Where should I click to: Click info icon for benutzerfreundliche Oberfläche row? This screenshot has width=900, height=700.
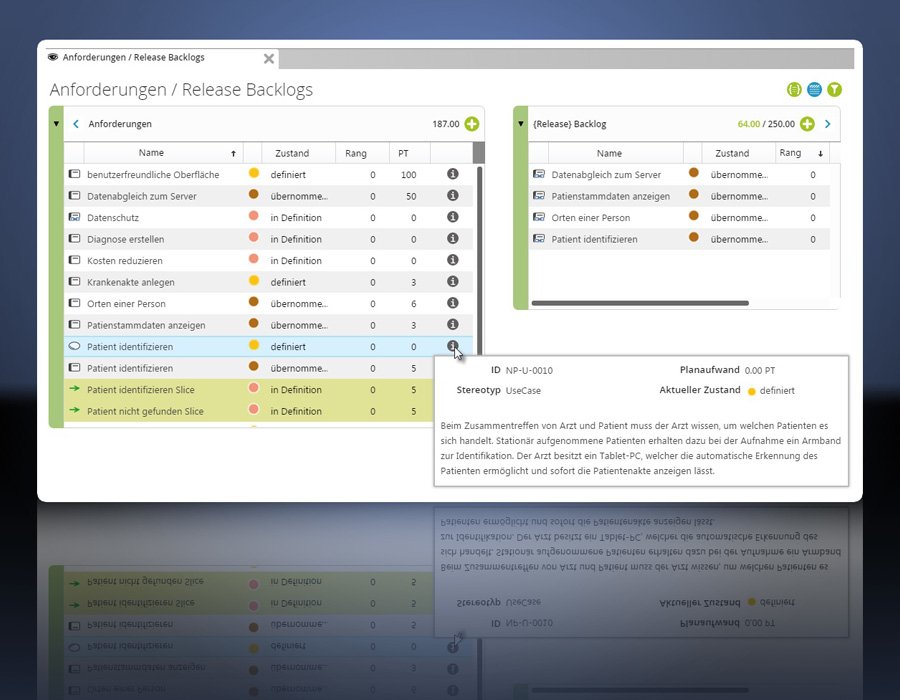452,173
